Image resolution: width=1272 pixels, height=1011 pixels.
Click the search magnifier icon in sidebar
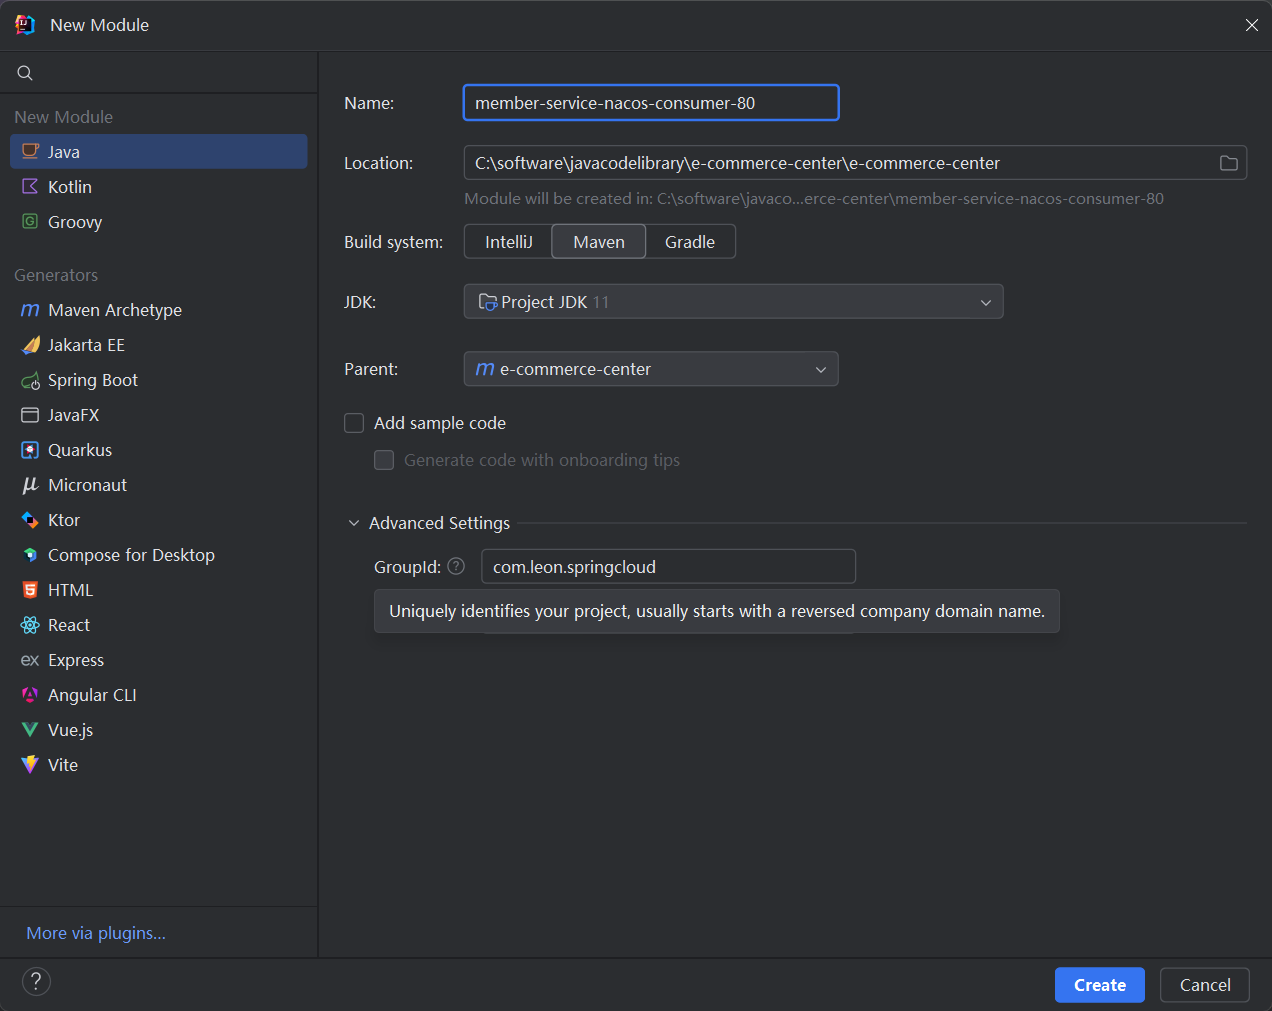tap(25, 73)
